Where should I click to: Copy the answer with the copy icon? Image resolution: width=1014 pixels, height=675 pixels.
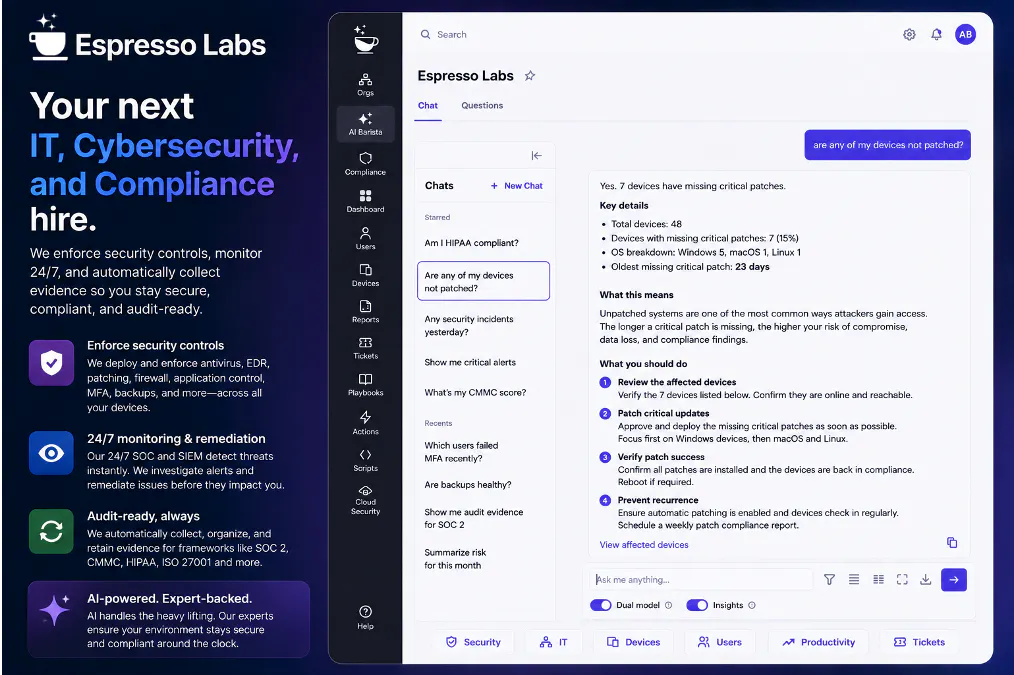pos(952,542)
